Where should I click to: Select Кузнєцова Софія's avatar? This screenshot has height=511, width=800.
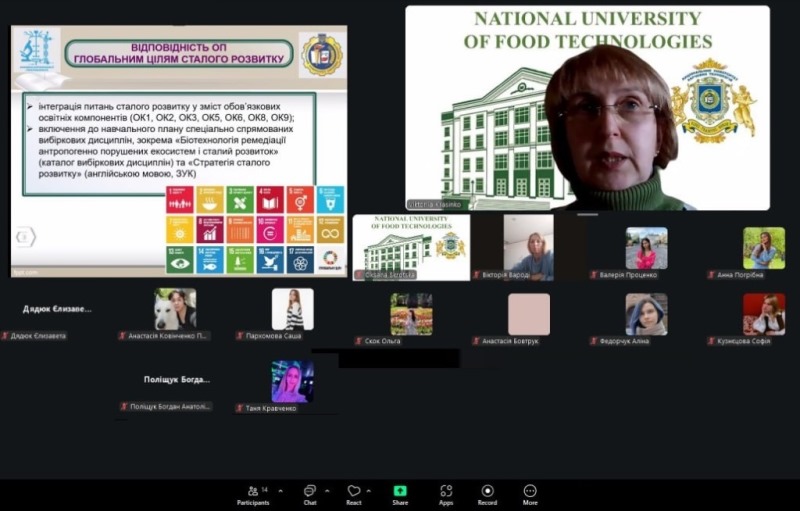[x=764, y=314]
